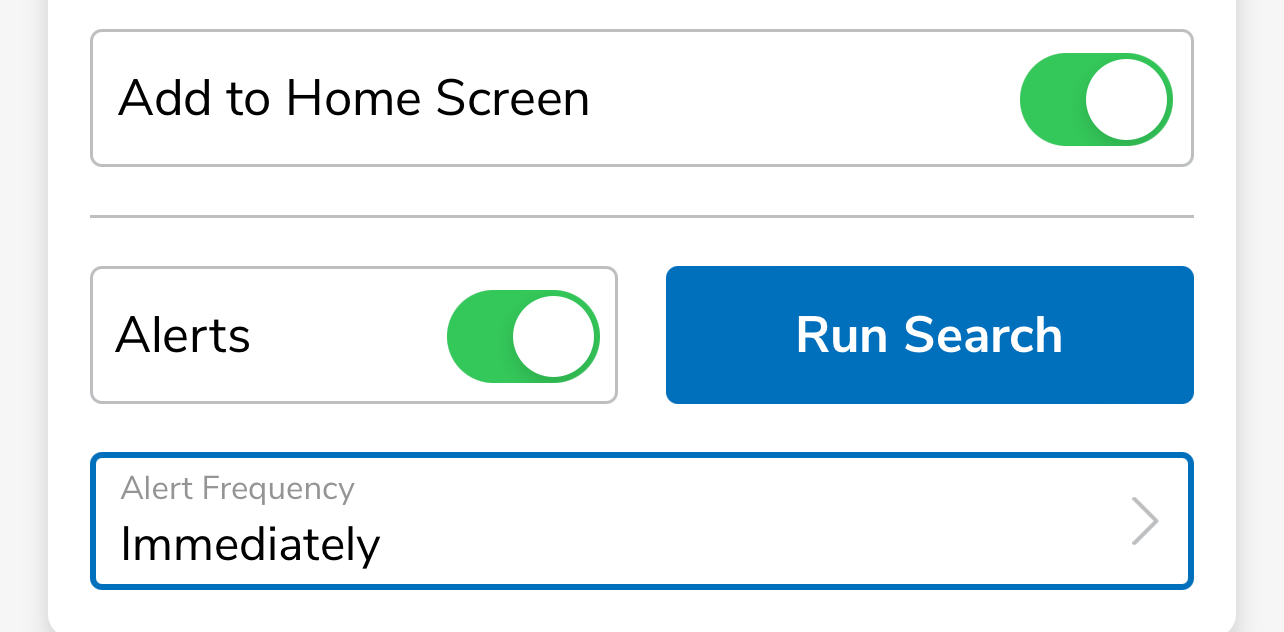Click empty space inside the Alerts box
This screenshot has width=1284, height=632.
click(348, 336)
